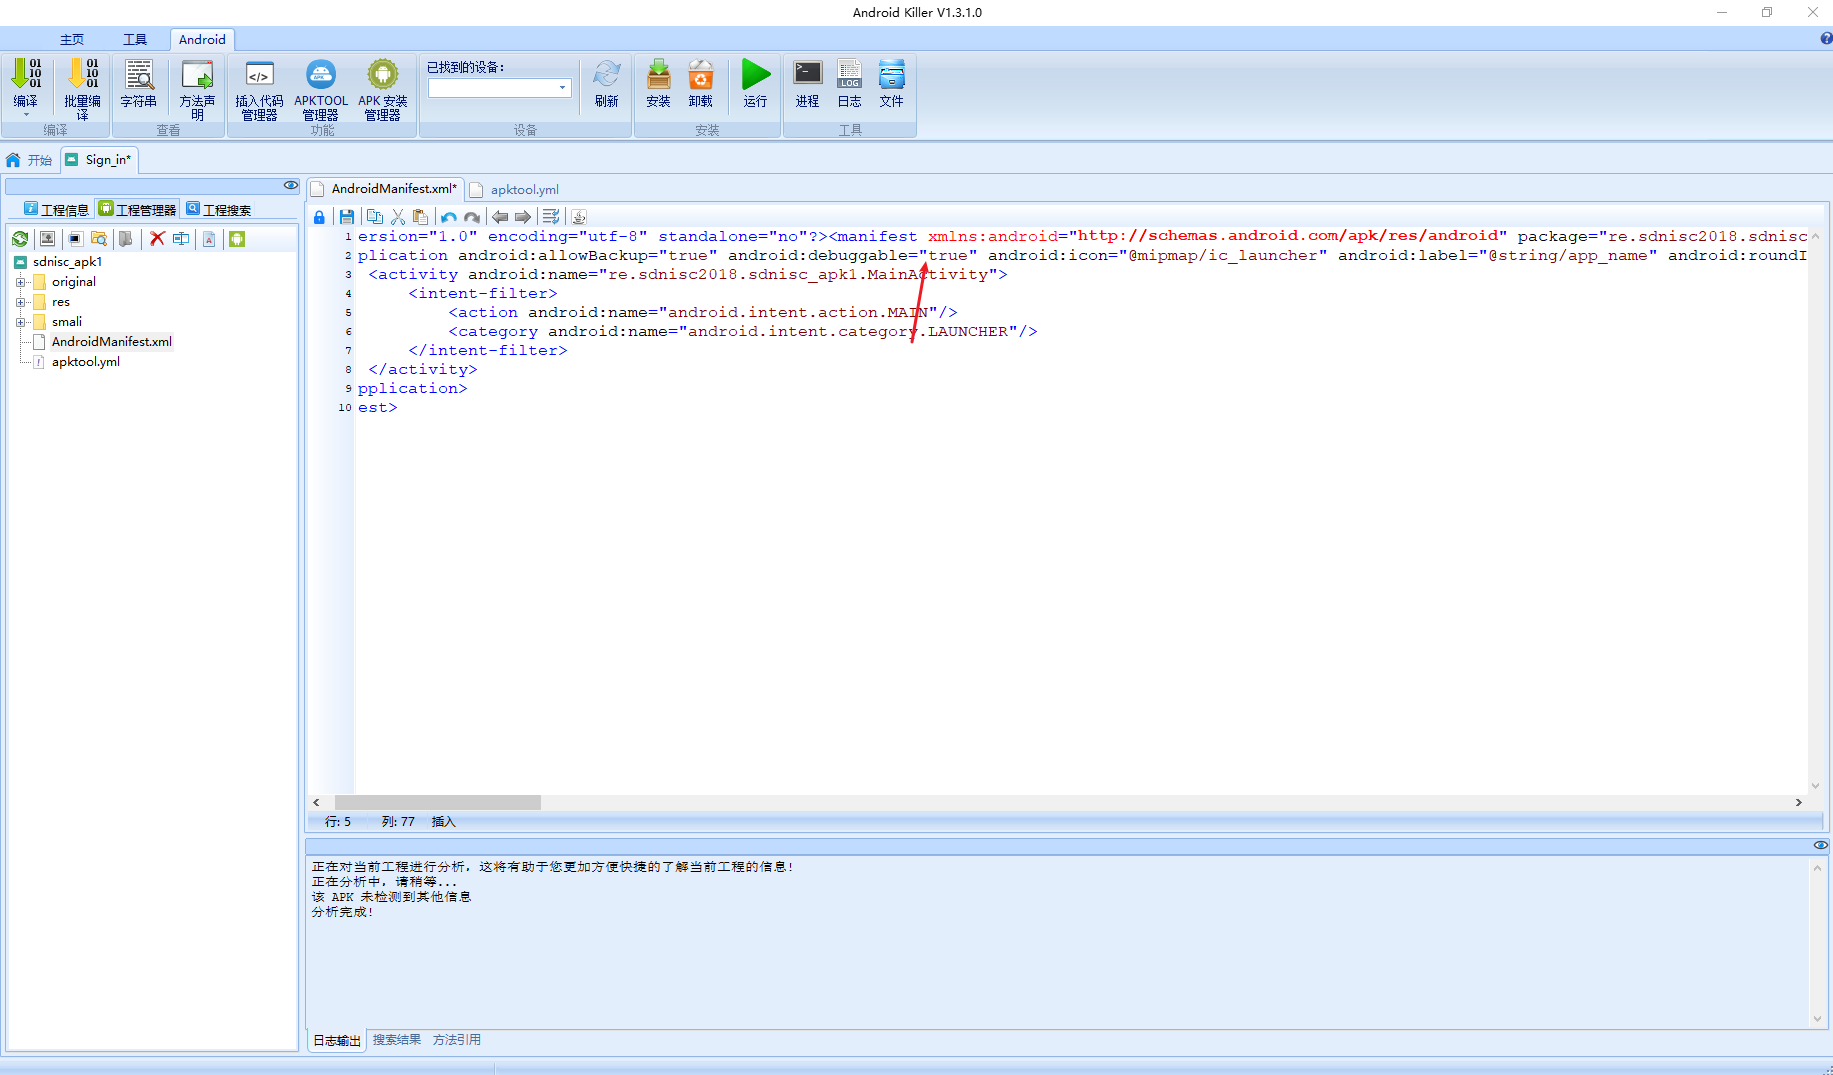Click the horizontal scrollbar right arrow
The height and width of the screenshot is (1075, 1833).
point(1798,803)
